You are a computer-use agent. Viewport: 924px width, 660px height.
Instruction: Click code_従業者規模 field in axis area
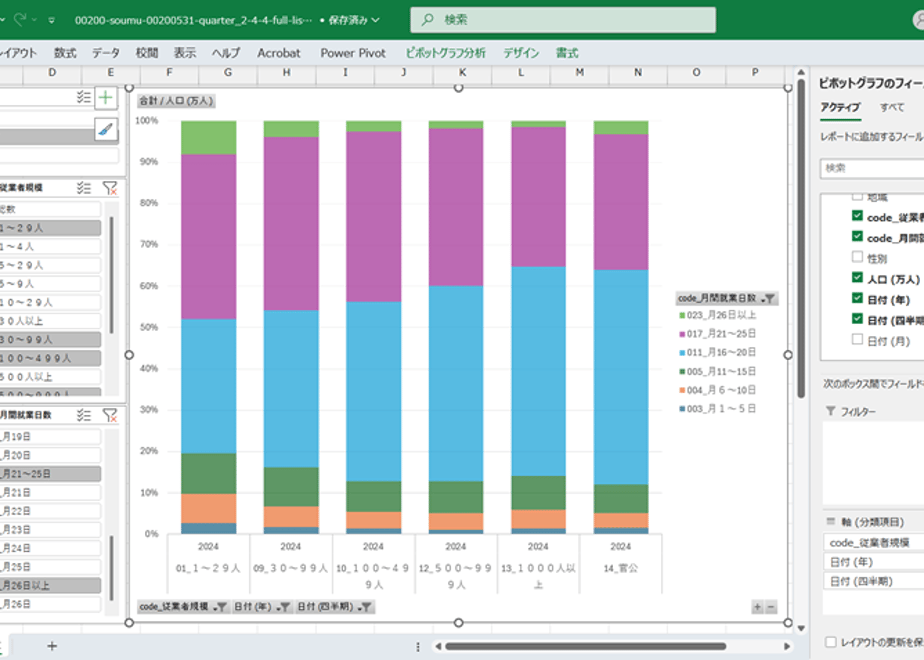coord(873,543)
